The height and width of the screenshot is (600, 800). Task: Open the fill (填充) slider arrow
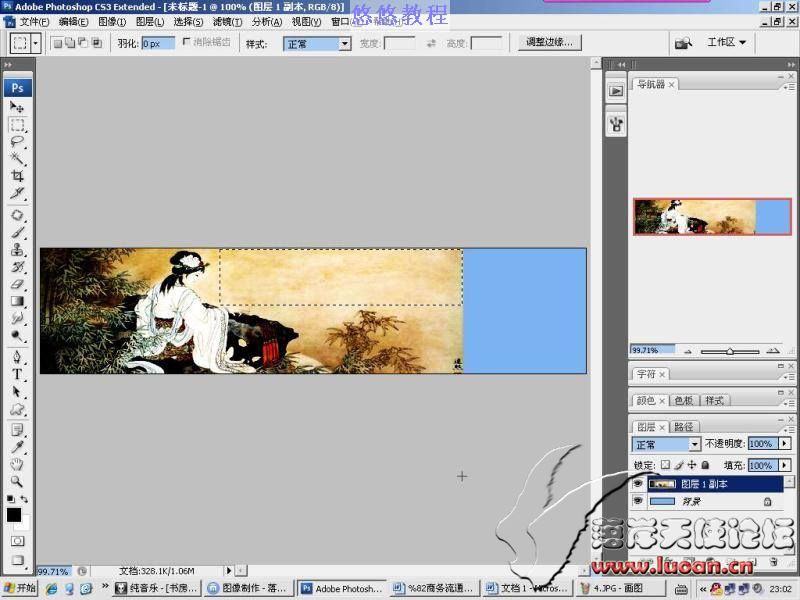pos(785,465)
